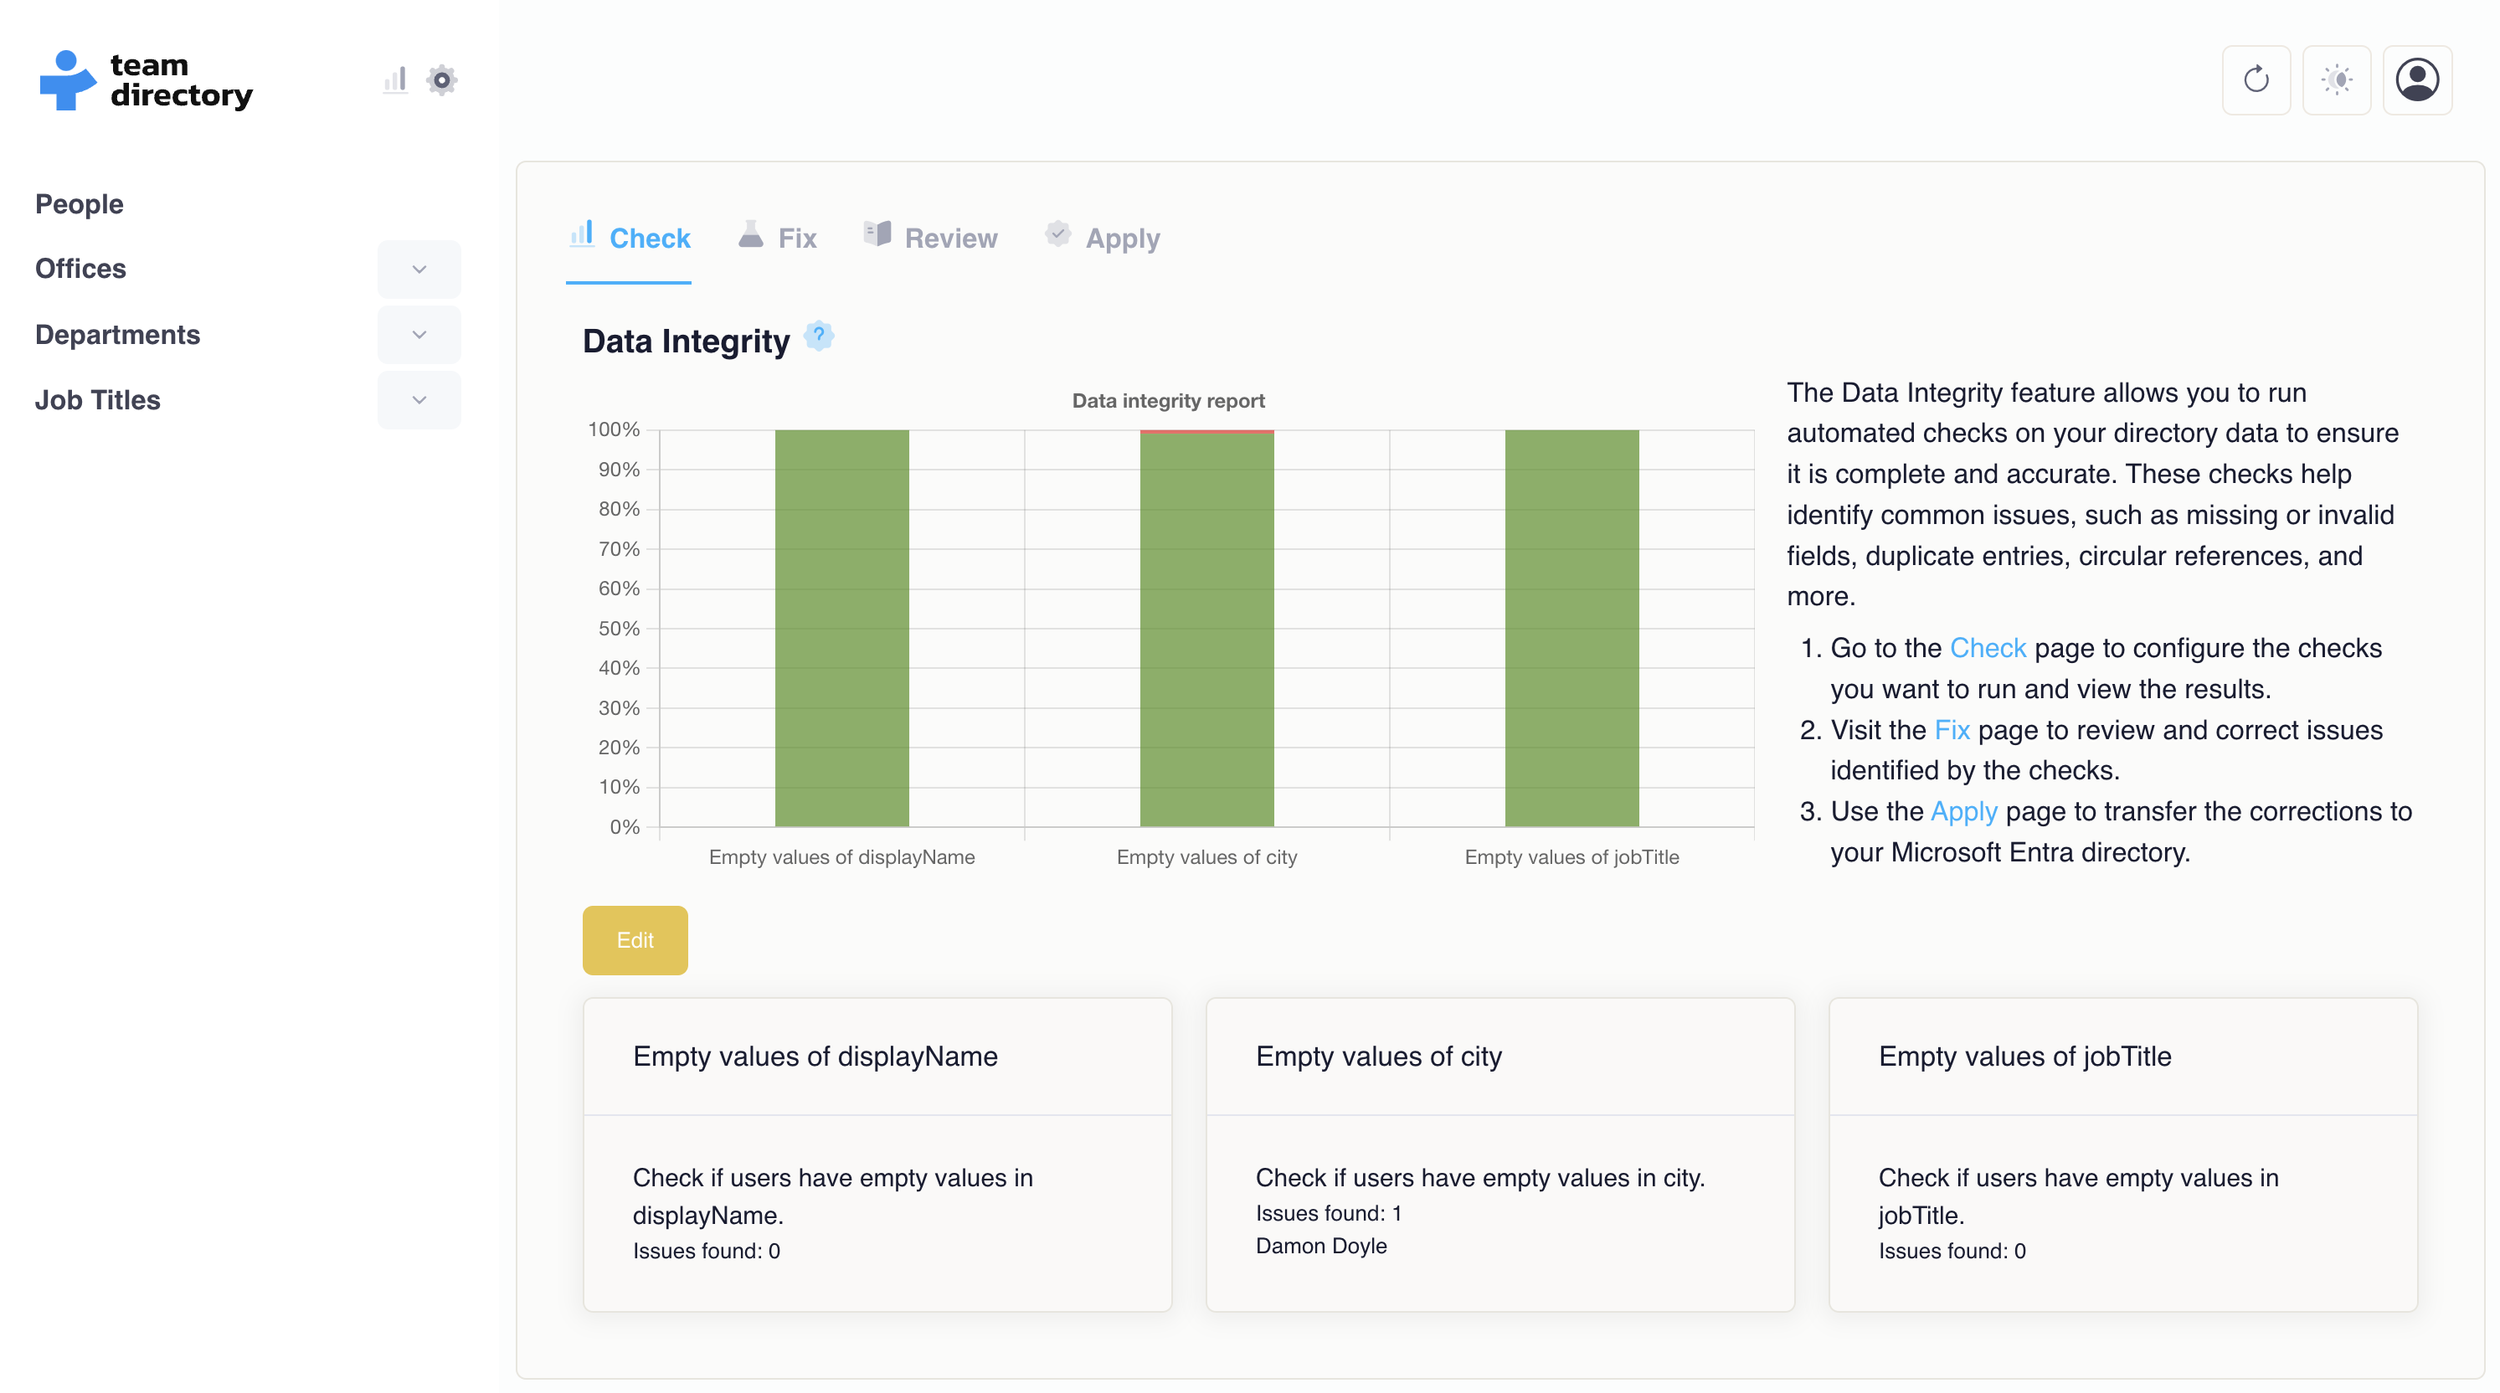The image size is (2500, 1393).
Task: Expand the Offices section chevron
Action: (419, 269)
